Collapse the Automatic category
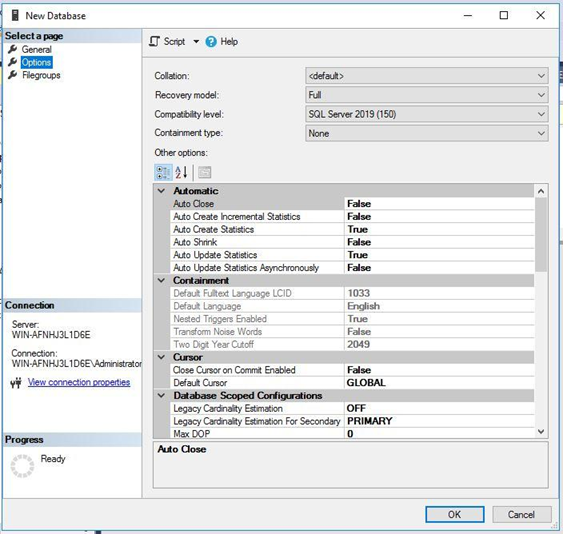Image resolution: width=563 pixels, height=534 pixels. pyautogui.click(x=162, y=191)
